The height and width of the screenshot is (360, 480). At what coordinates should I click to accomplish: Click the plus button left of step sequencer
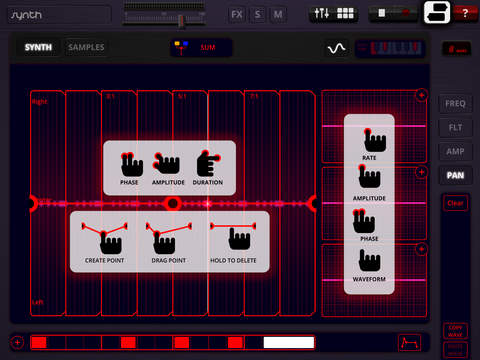coord(17,343)
